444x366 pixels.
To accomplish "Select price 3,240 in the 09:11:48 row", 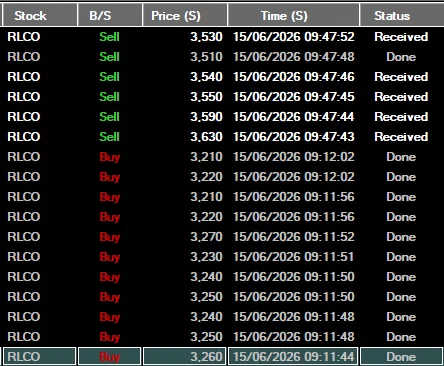I will pos(206,317).
